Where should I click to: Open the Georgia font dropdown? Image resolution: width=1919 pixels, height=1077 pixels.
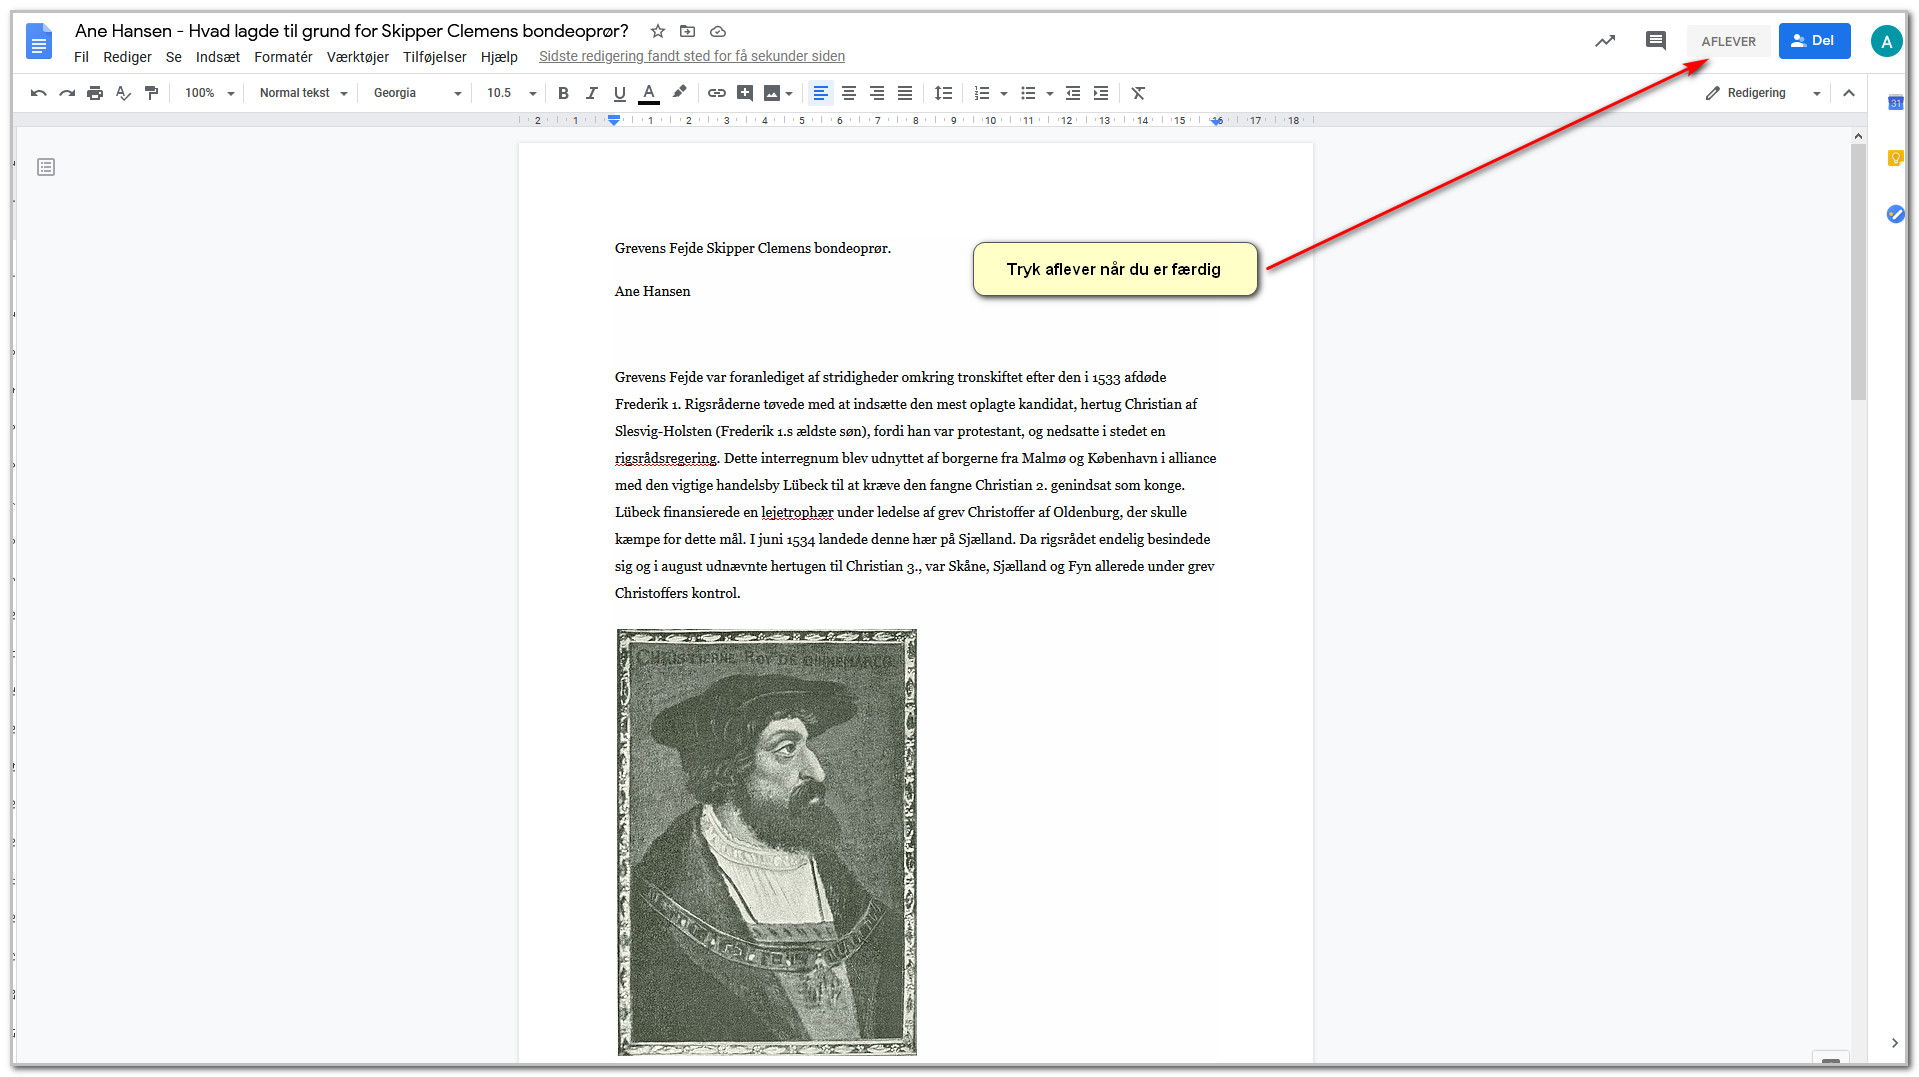click(417, 93)
